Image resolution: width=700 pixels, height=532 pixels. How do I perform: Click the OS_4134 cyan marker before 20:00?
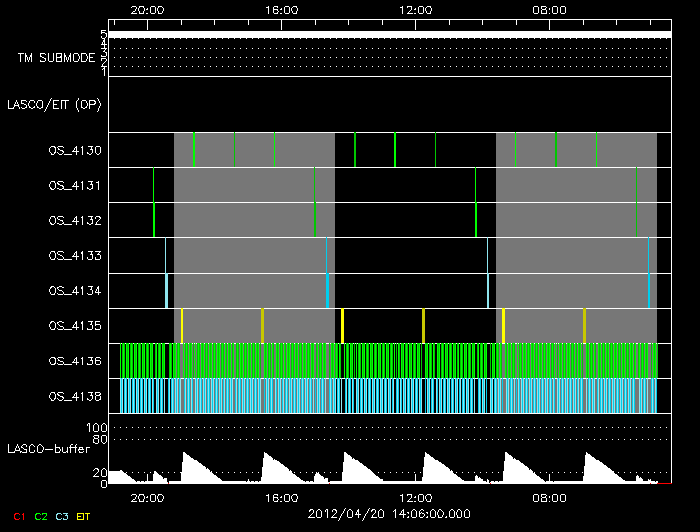click(167, 291)
